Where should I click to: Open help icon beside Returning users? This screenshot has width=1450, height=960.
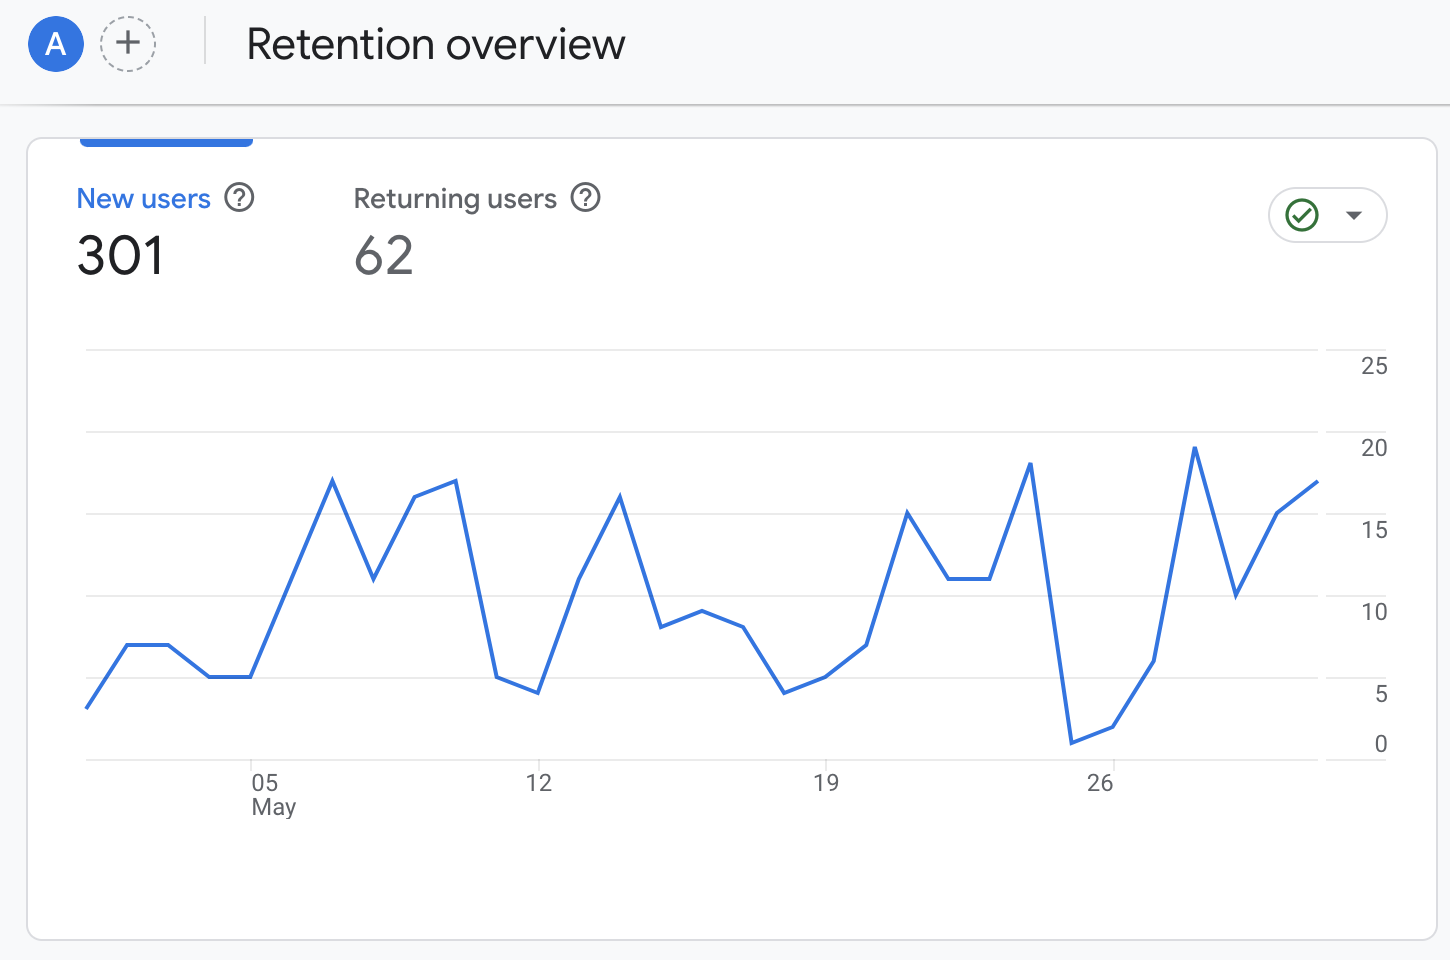(x=585, y=198)
